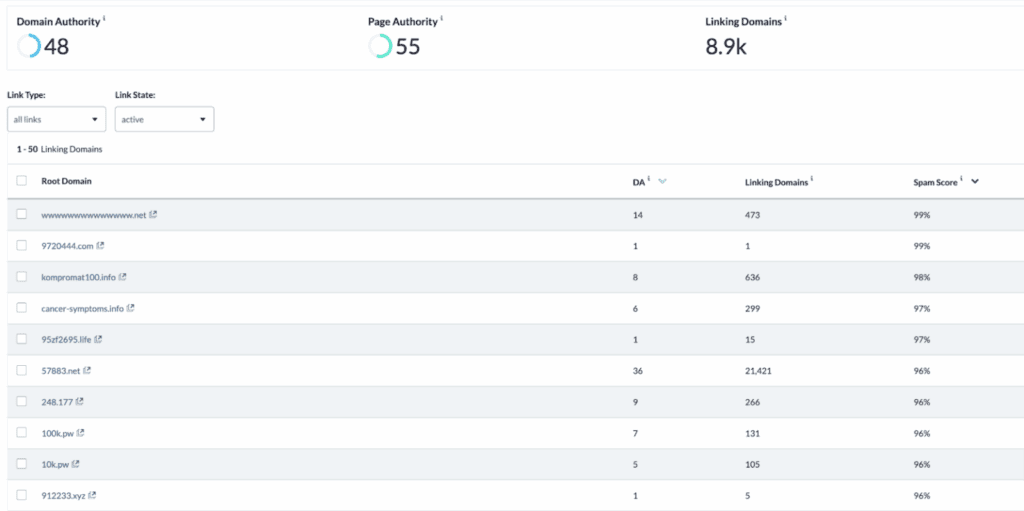Image resolution: width=1024 pixels, height=511 pixels.
Task: Open external link icon for wwwwwwwwwwwwwww.net
Action: point(153,214)
